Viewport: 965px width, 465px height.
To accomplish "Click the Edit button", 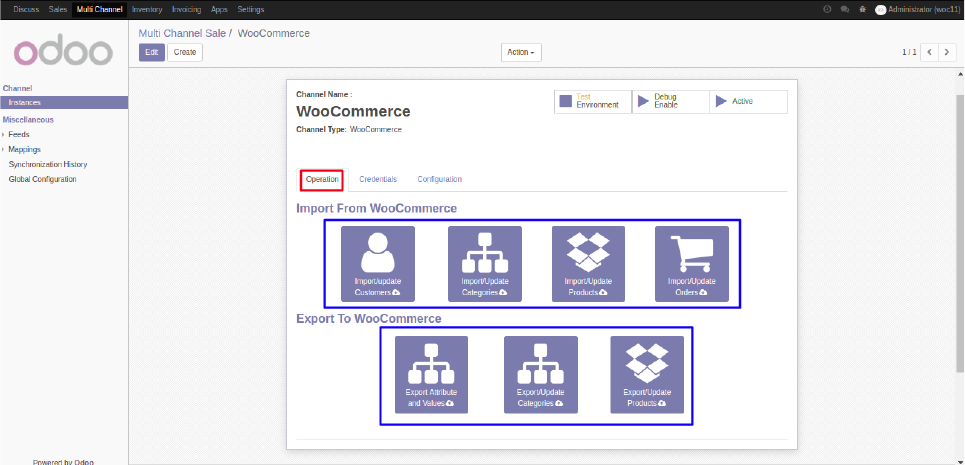I will [152, 52].
